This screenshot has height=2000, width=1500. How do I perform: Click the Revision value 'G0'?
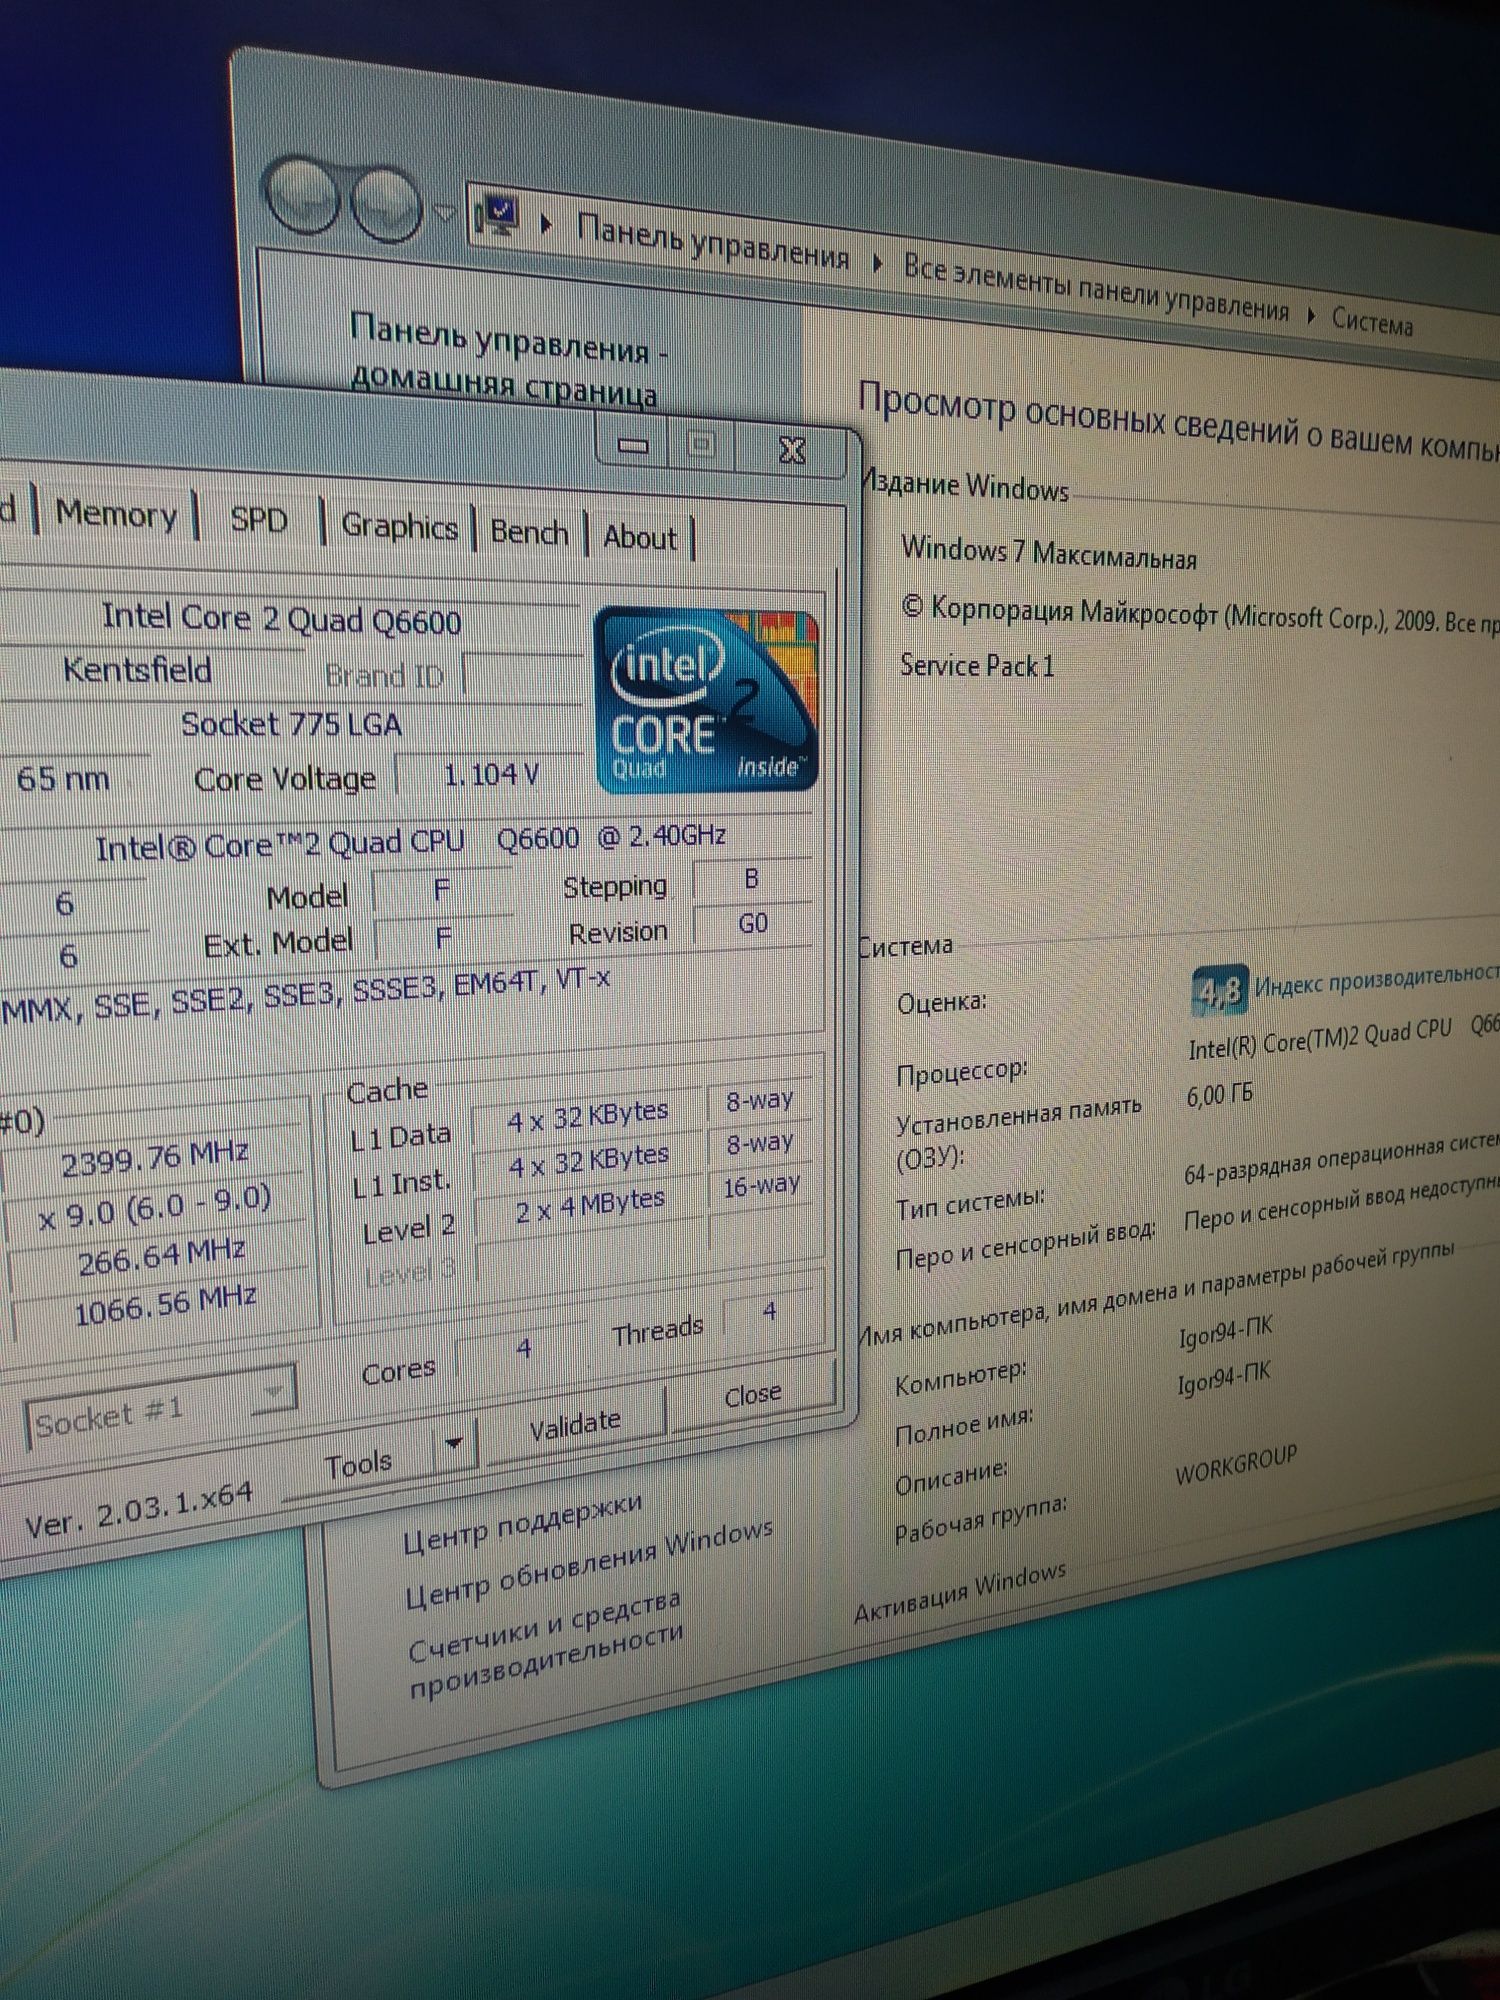point(752,923)
